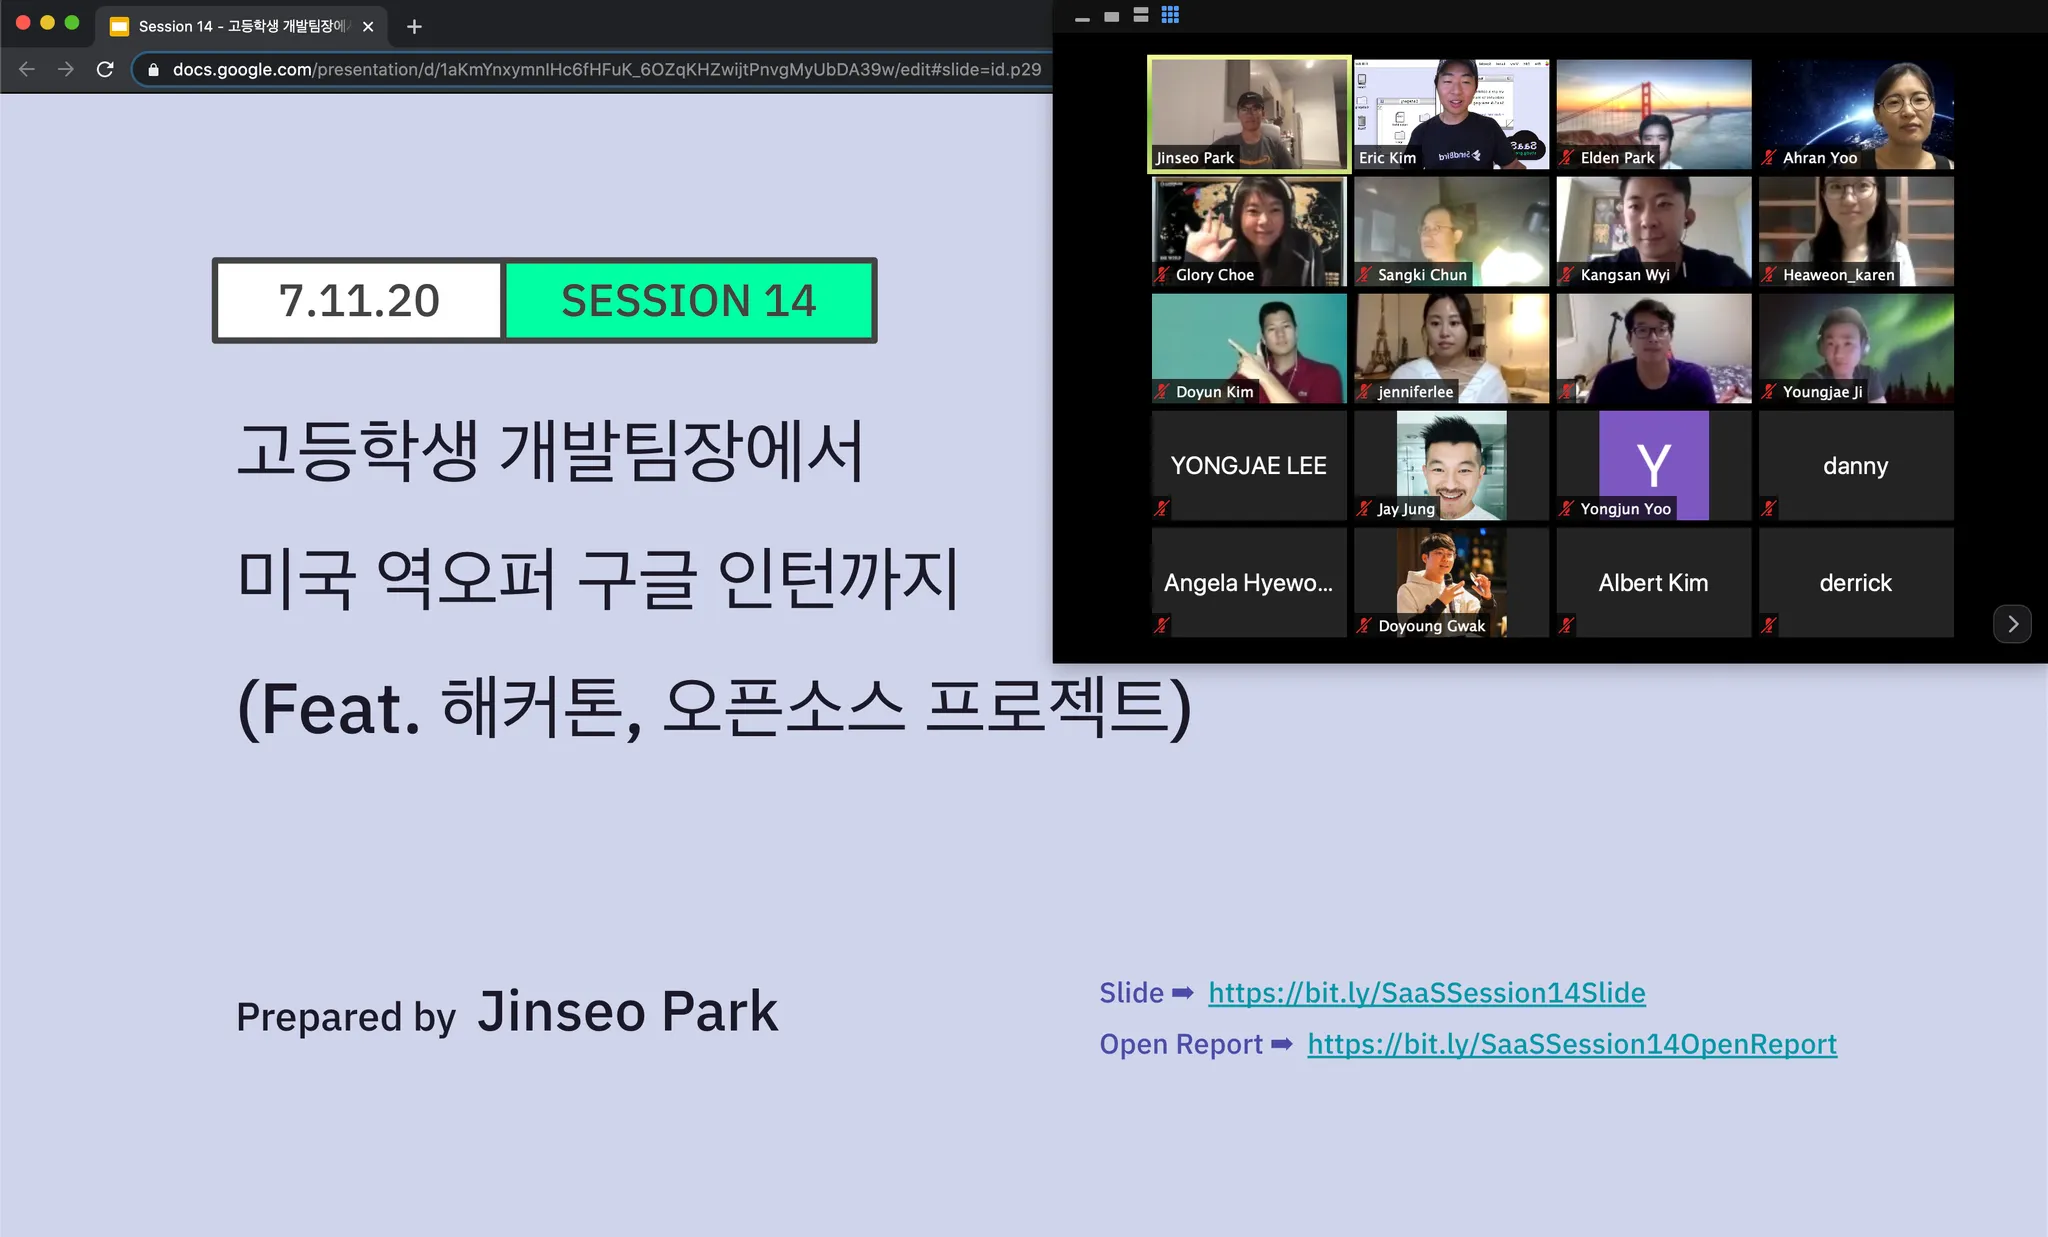This screenshot has width=2048, height=1237.
Task: Click the muted mic icon on danny's tile
Action: point(1768,509)
